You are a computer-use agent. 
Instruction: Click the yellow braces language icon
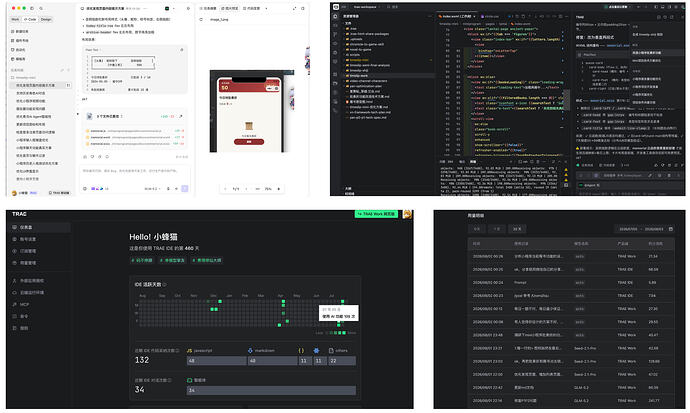(x=301, y=351)
